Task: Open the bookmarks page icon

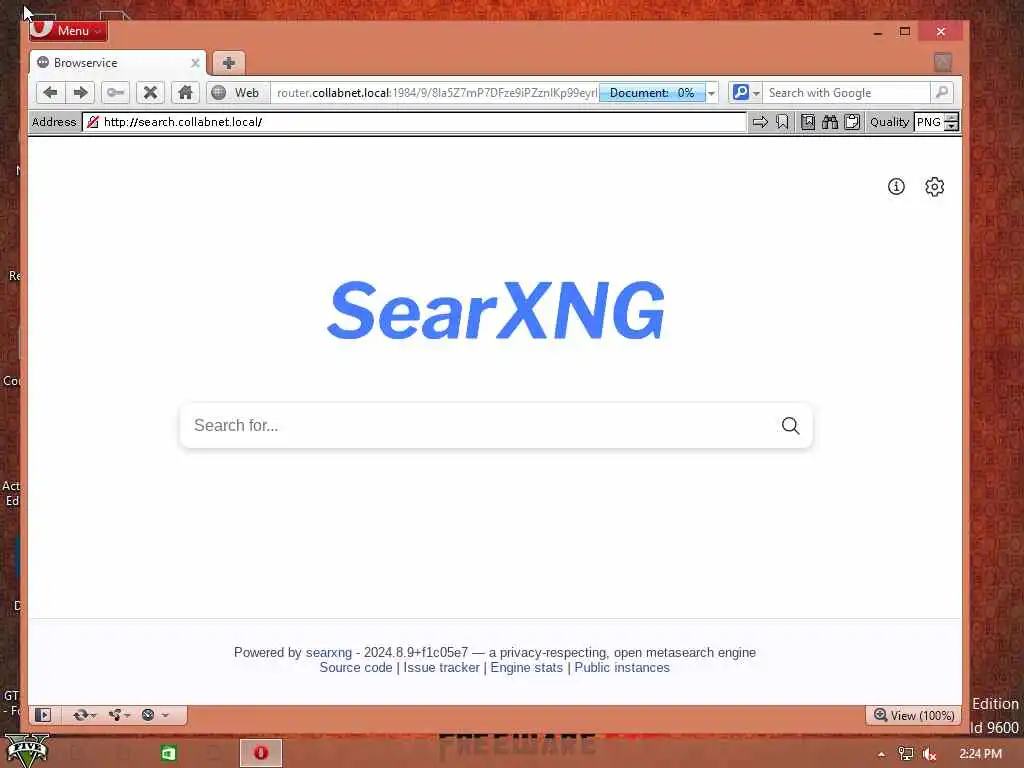Action: (808, 122)
